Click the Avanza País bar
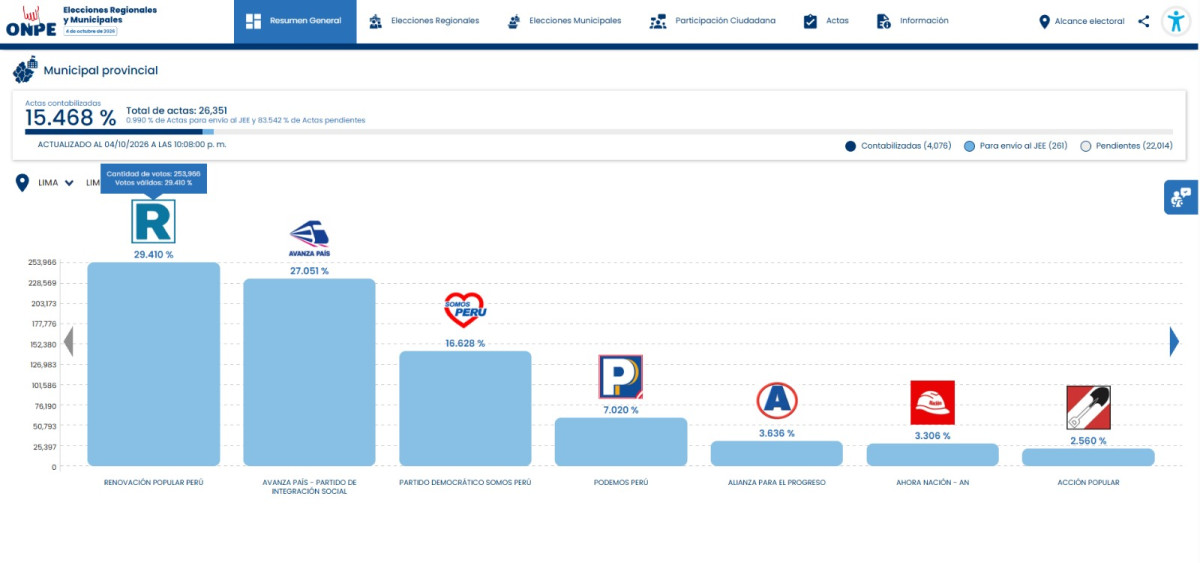1200x563 pixels. click(x=309, y=372)
